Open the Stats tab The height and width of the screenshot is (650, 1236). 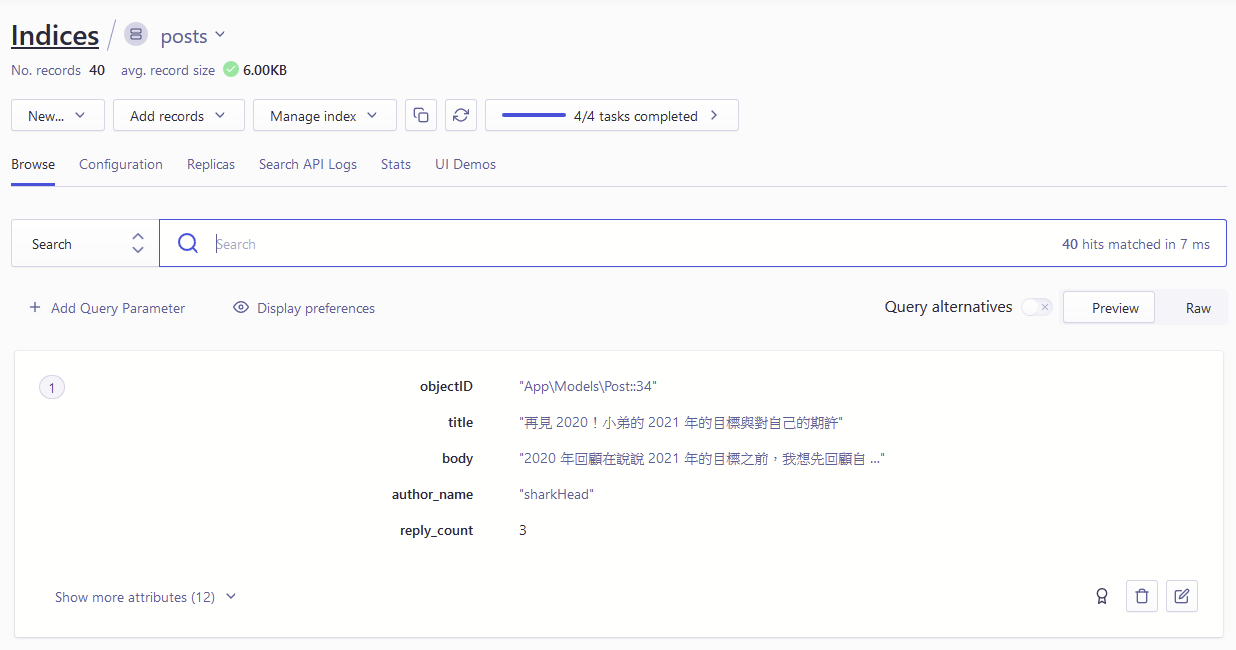click(396, 164)
